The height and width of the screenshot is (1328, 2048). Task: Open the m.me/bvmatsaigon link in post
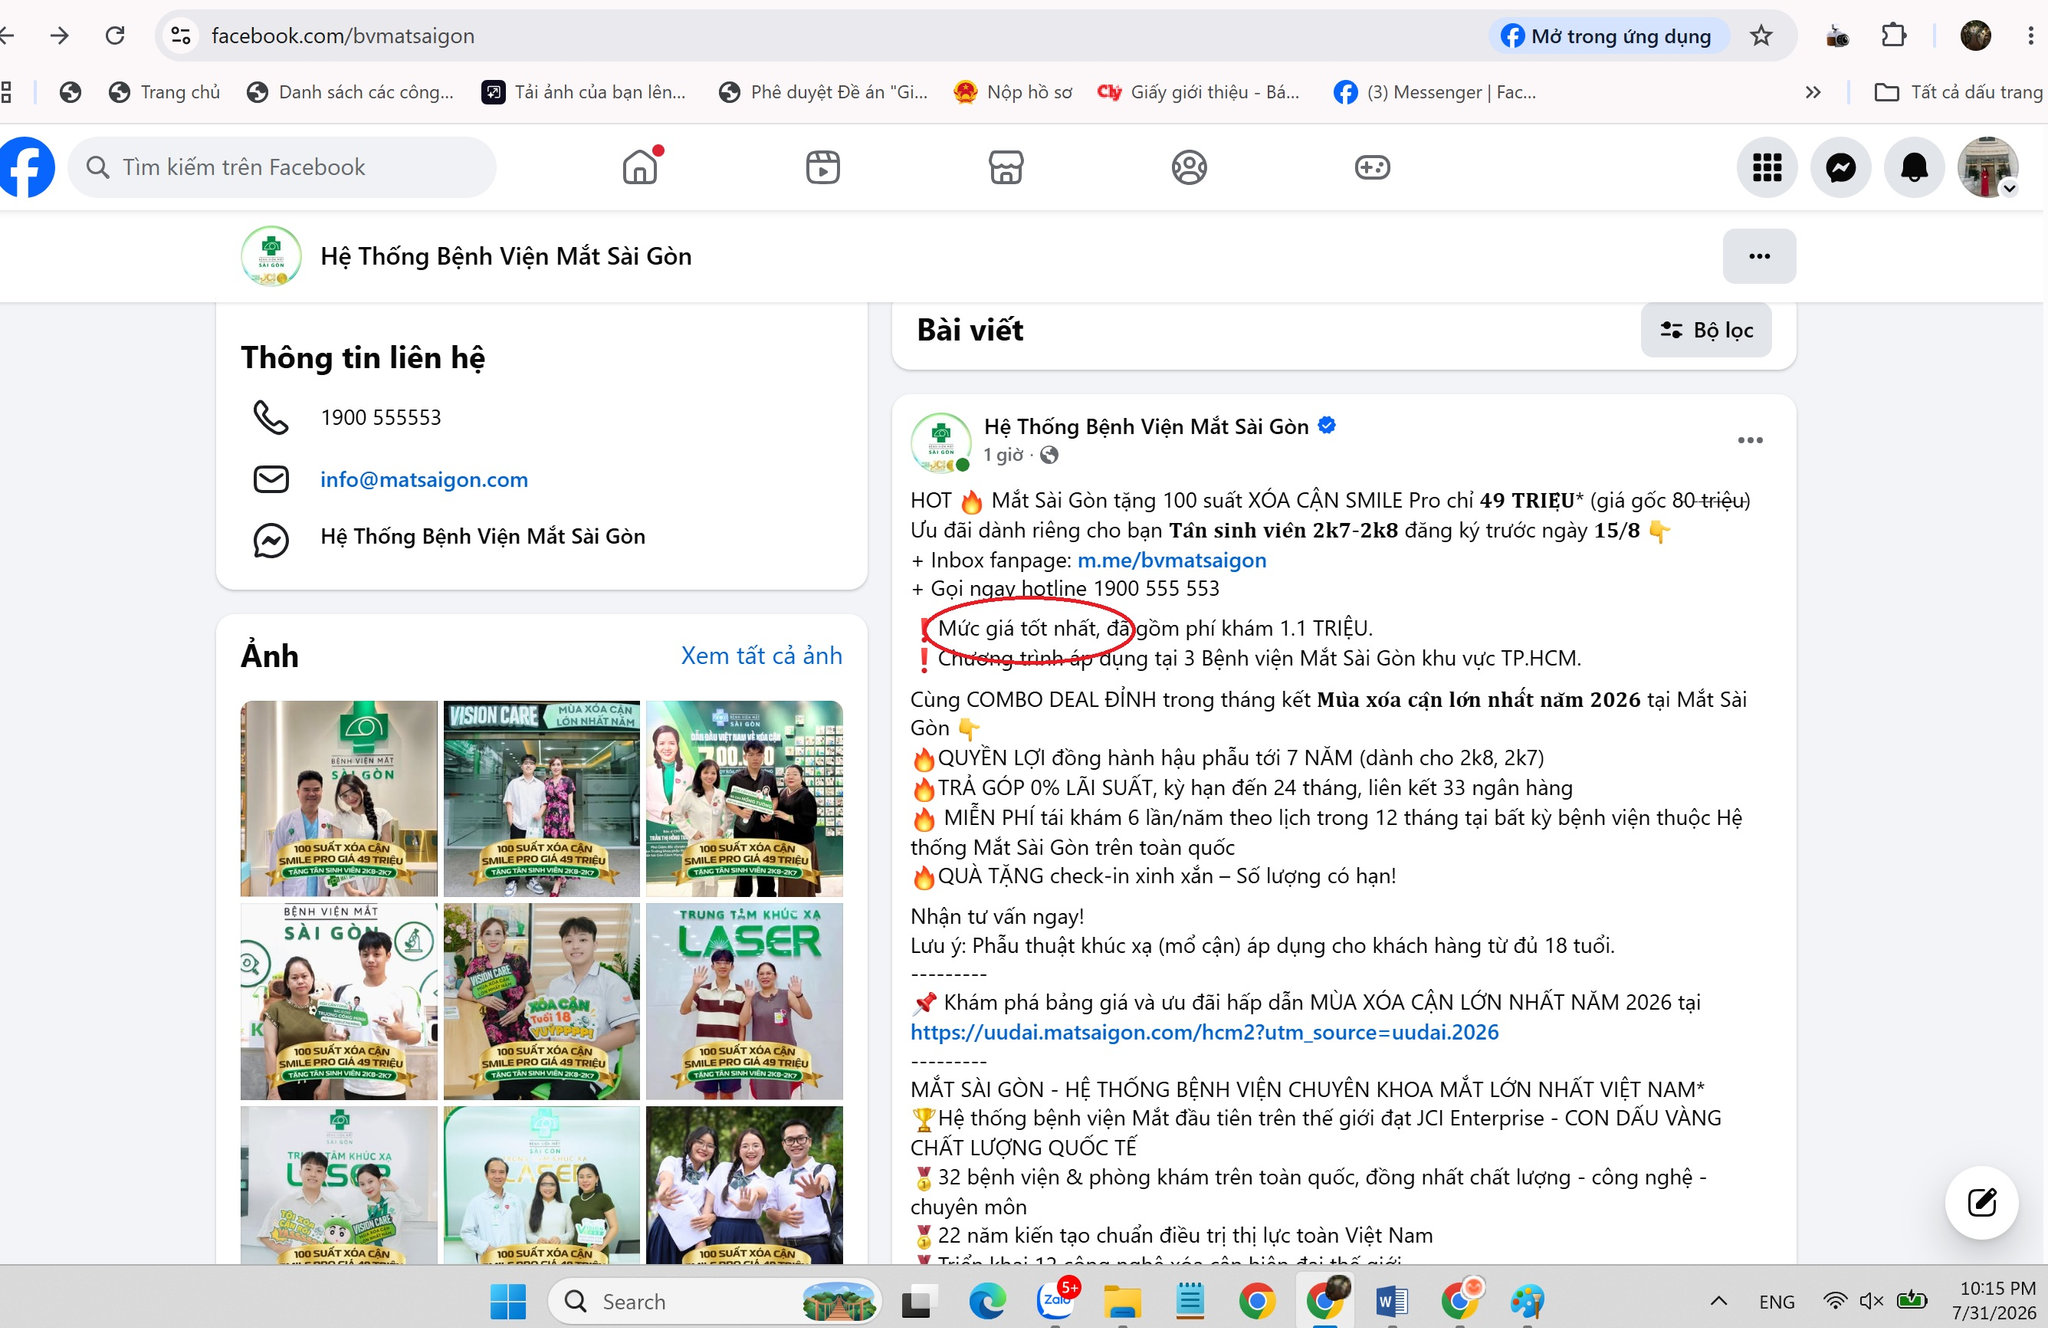[1172, 560]
